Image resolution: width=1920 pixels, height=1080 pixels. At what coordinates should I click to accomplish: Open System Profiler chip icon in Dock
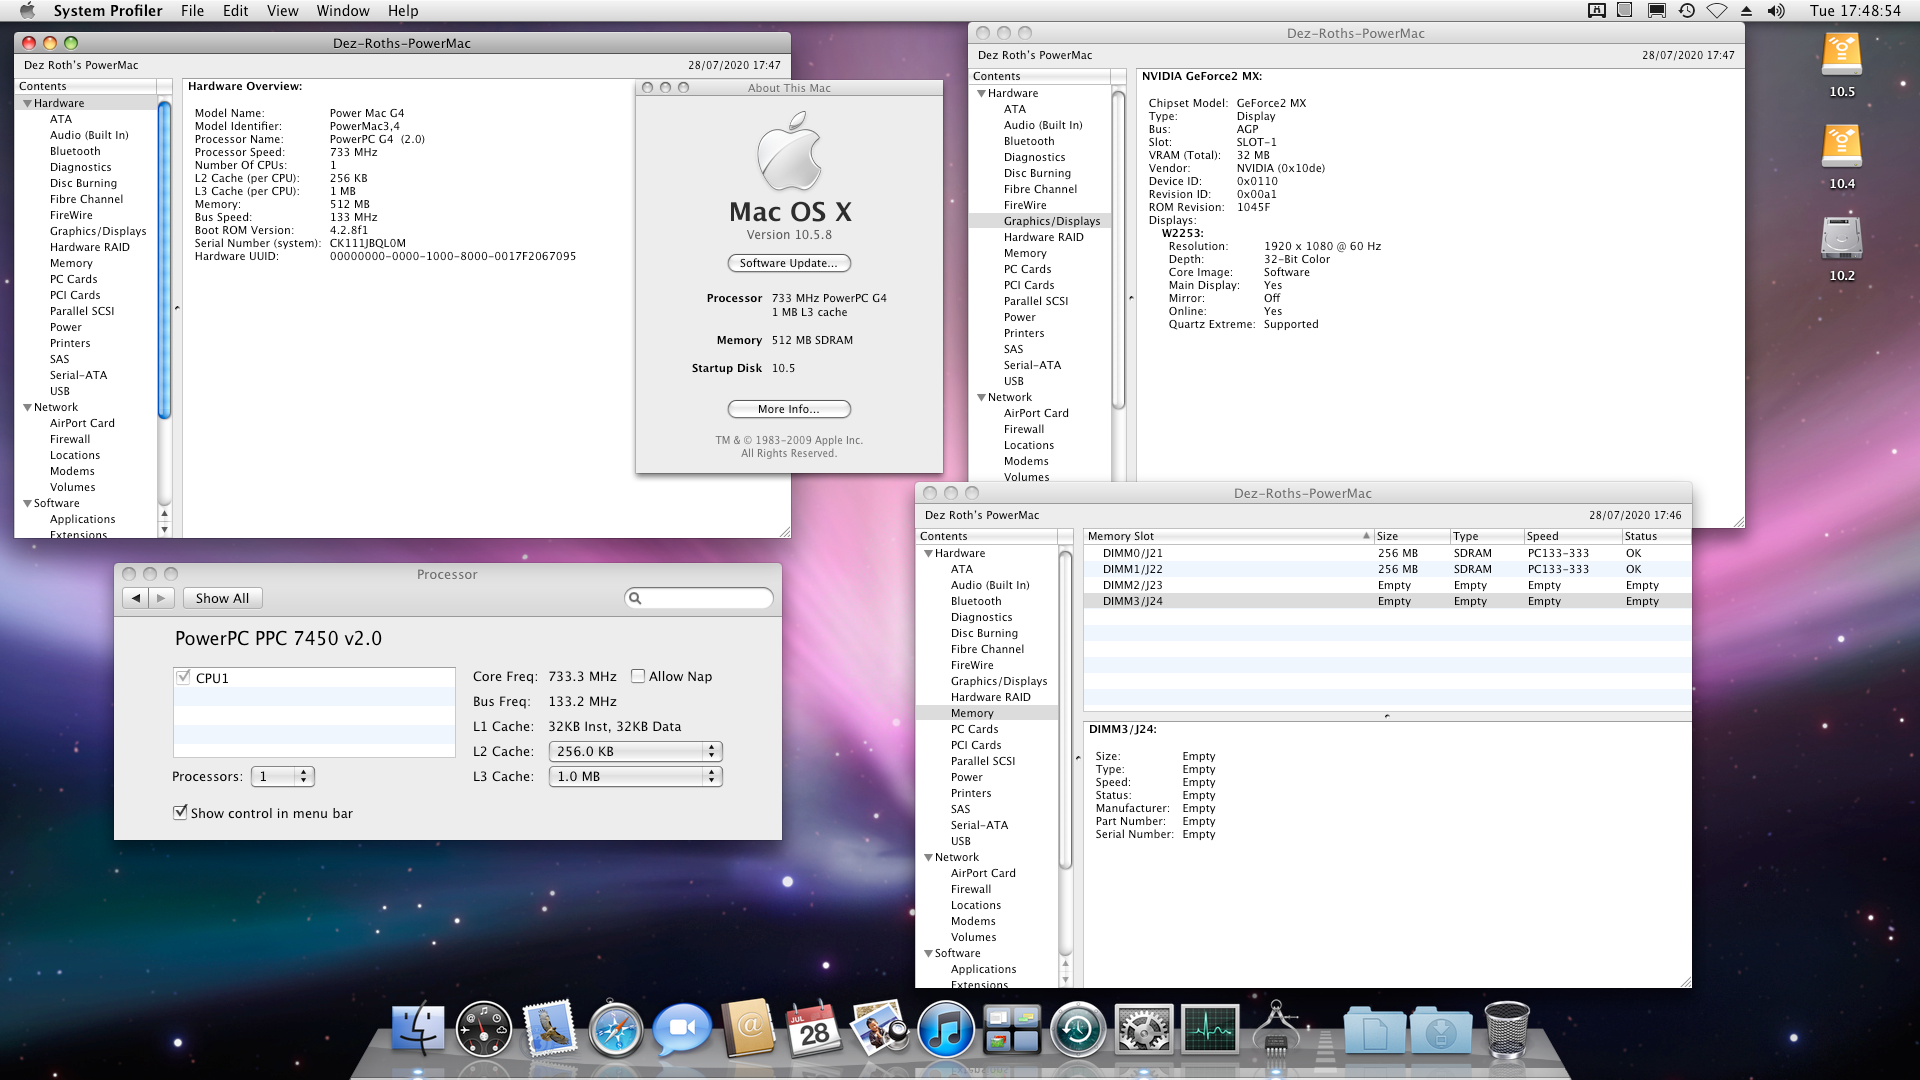pyautogui.click(x=1276, y=1030)
